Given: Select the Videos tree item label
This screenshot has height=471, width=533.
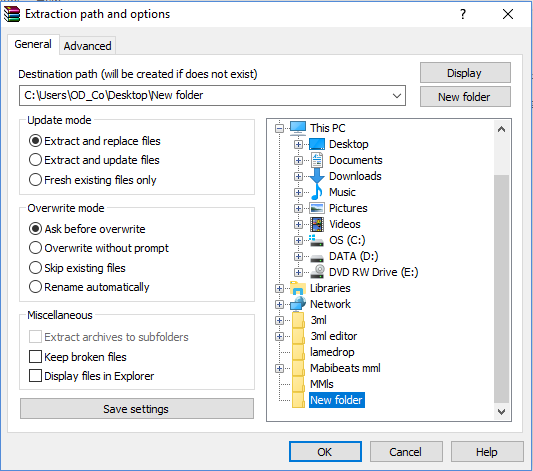Looking at the screenshot, I should [344, 224].
